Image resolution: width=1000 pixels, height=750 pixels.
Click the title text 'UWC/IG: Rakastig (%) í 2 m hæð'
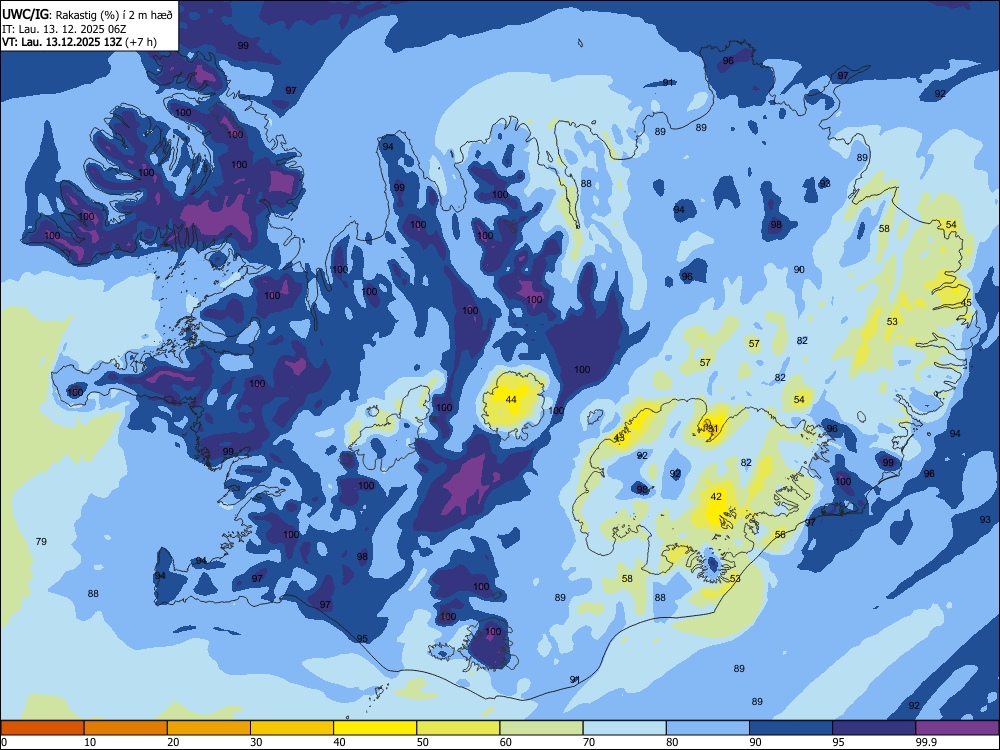pyautogui.click(x=87, y=14)
